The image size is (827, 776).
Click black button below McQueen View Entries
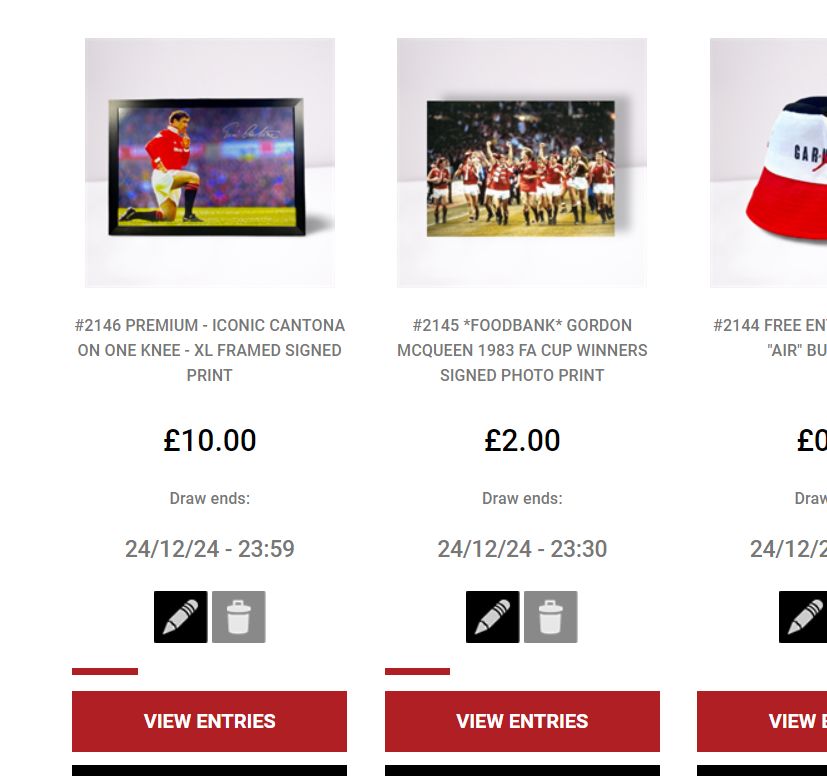(x=522, y=770)
